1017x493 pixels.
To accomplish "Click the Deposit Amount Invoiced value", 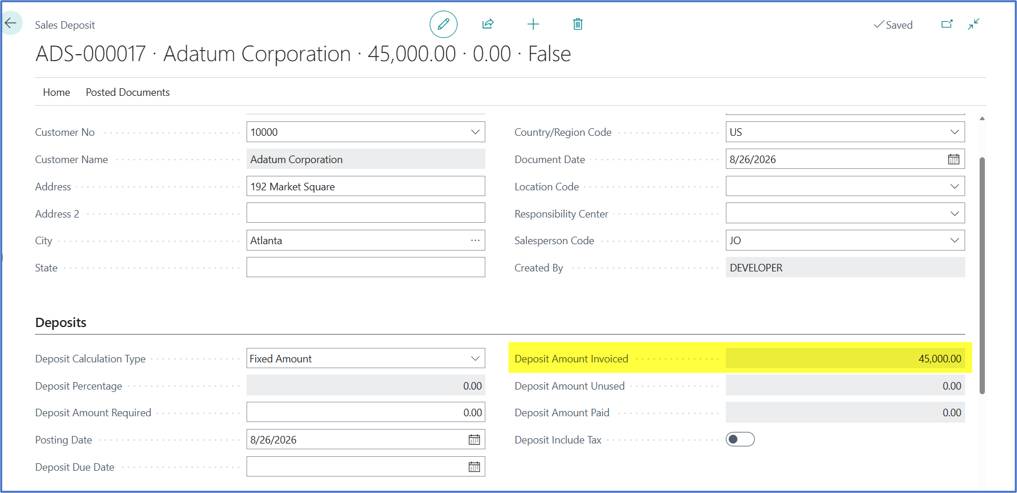I will pos(845,359).
